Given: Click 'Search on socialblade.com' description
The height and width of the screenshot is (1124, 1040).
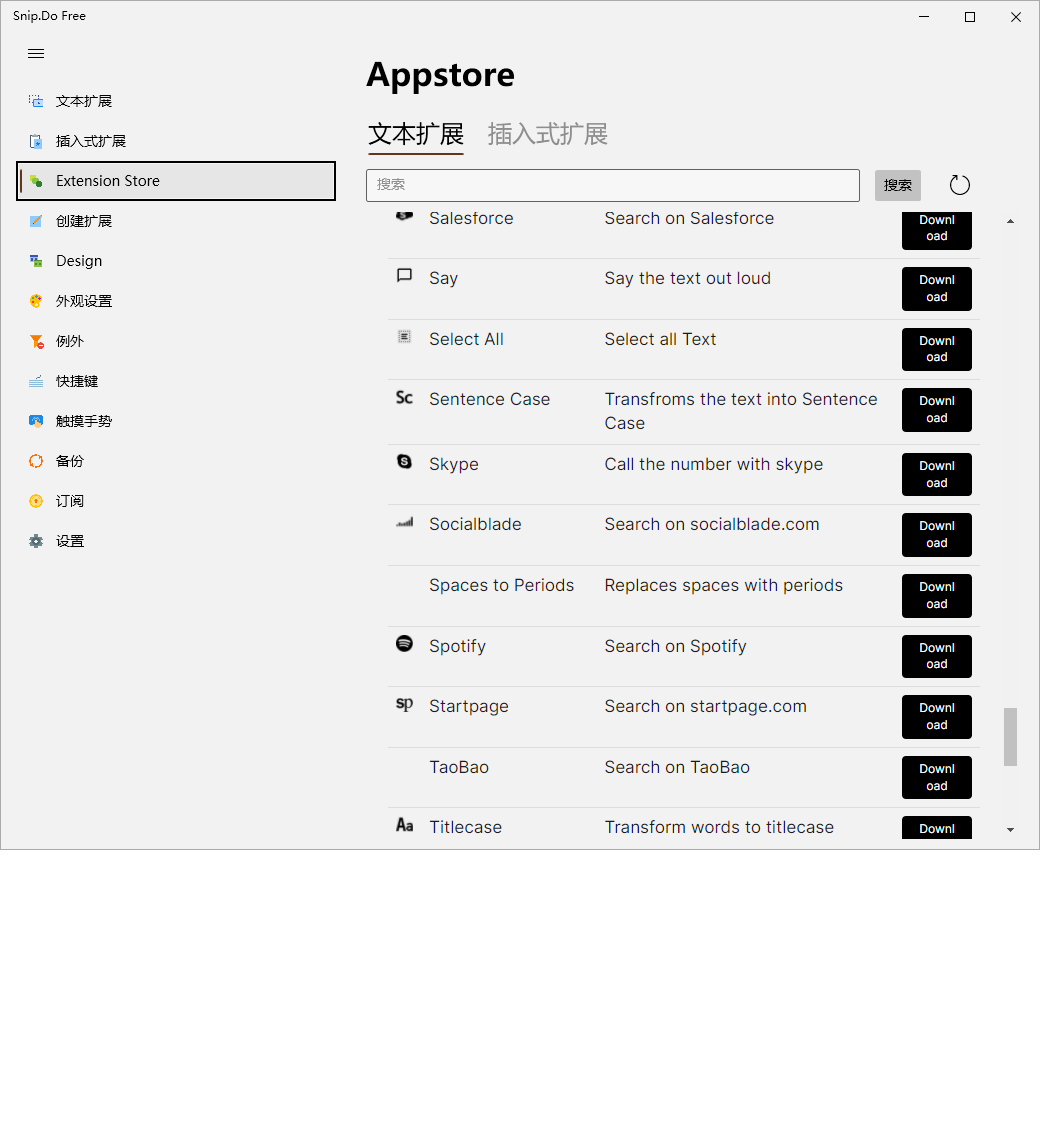Looking at the screenshot, I should (712, 524).
